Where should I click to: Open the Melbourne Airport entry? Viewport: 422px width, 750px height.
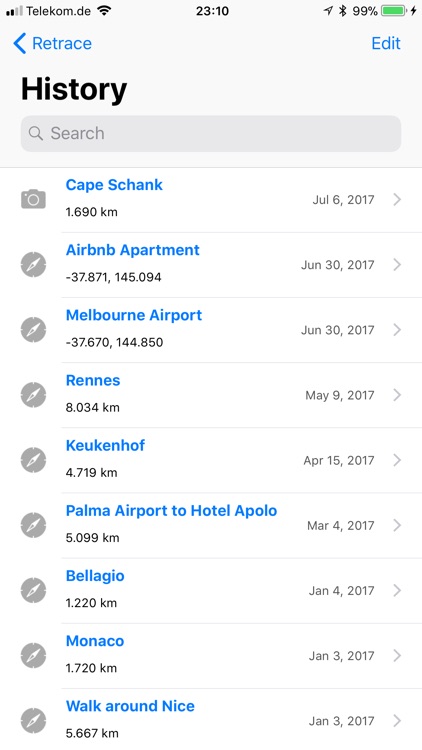(211, 330)
